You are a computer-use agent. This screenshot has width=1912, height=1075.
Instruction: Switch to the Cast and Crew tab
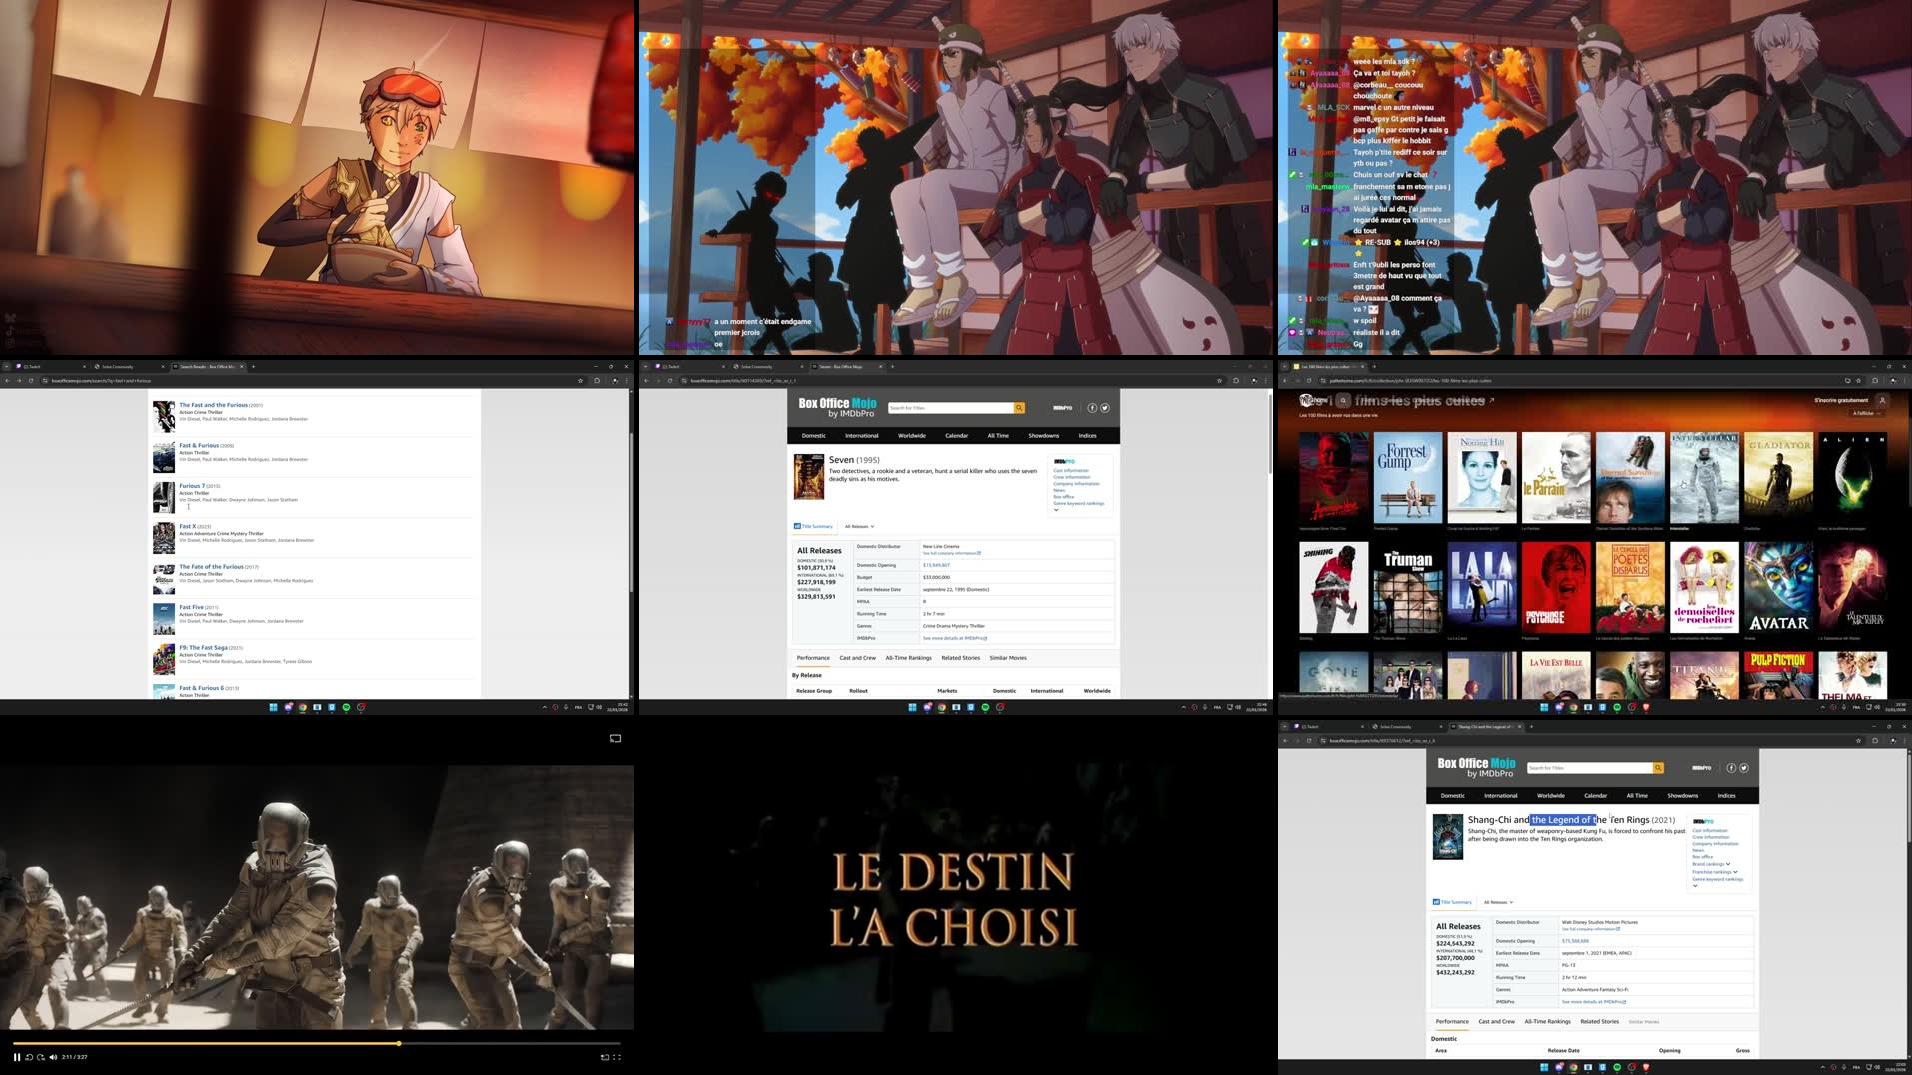click(857, 658)
